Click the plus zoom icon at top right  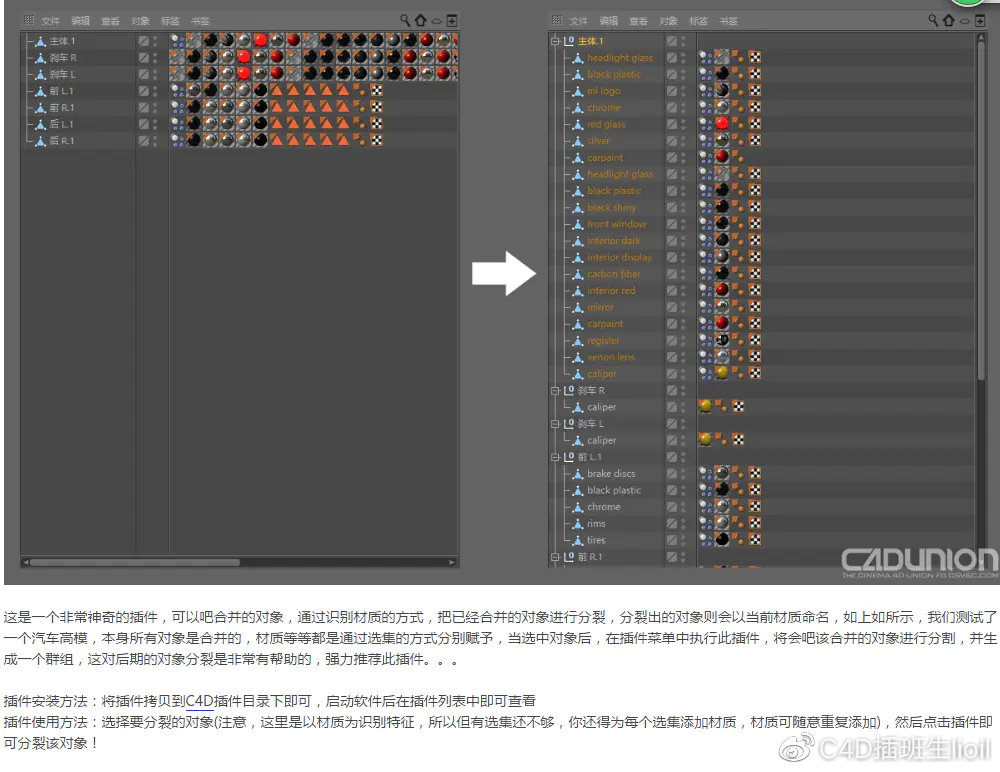[x=980, y=20]
